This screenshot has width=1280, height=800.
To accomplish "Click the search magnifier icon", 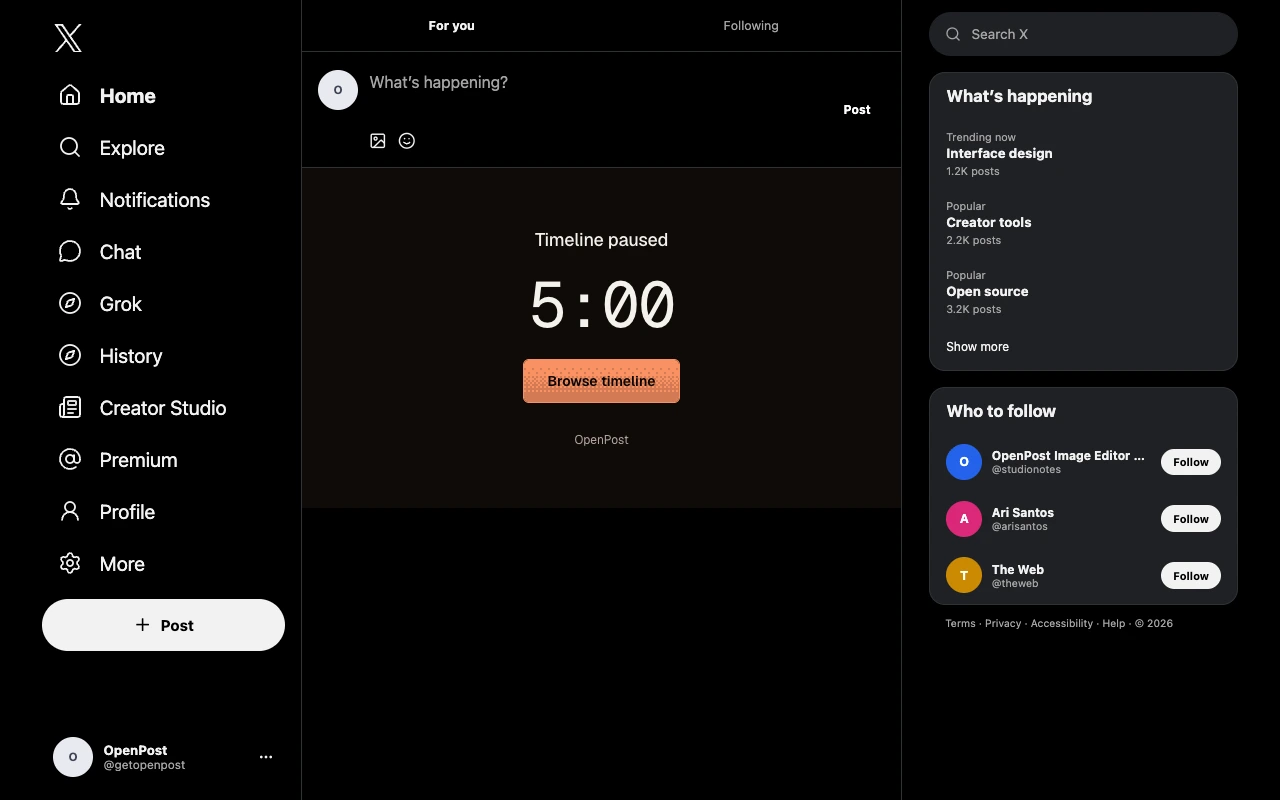I will click(954, 34).
